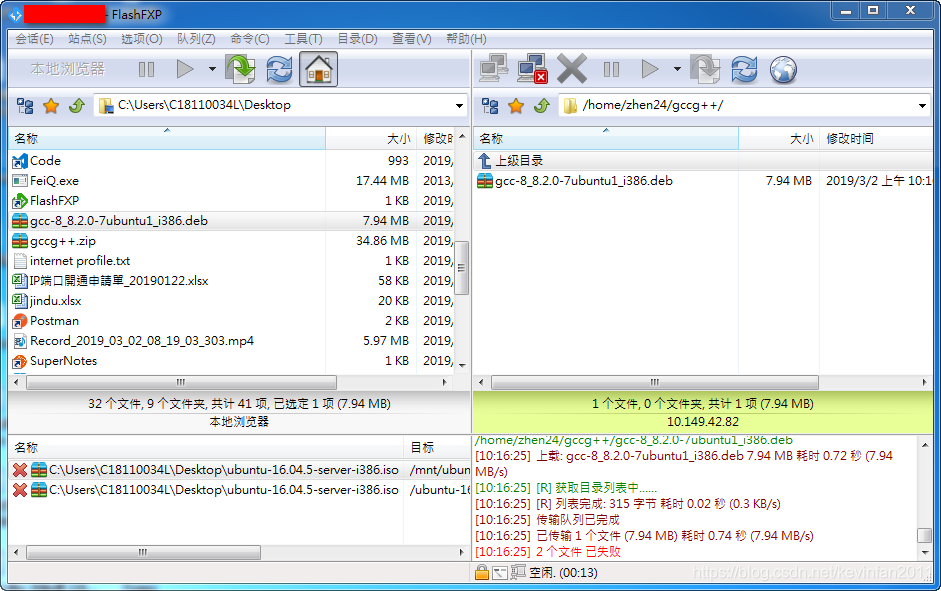This screenshot has width=941, height=591.
Task: Expand the local path dropdown
Action: point(459,106)
